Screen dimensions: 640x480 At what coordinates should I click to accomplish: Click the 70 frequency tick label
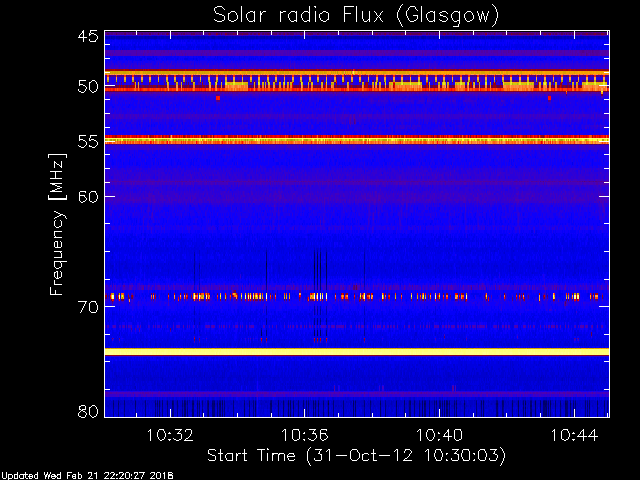[88, 307]
